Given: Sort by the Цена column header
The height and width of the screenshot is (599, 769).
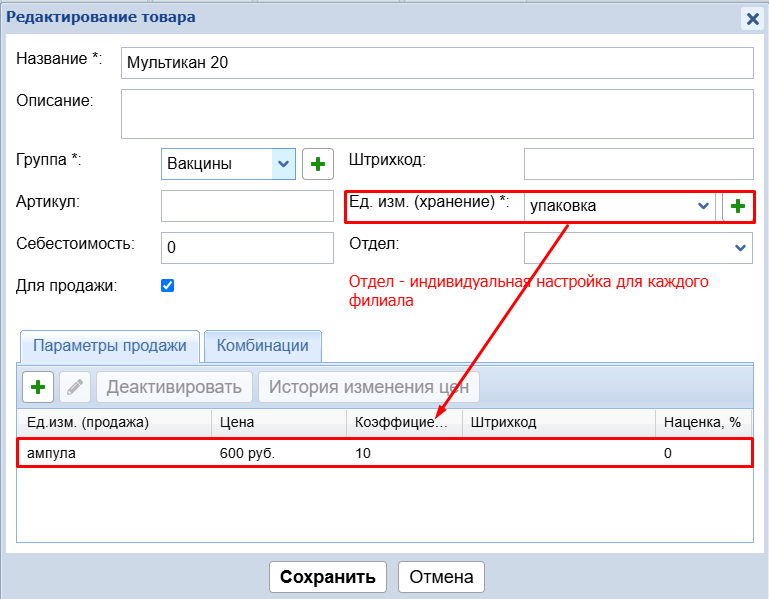Looking at the screenshot, I should click(x=278, y=422).
